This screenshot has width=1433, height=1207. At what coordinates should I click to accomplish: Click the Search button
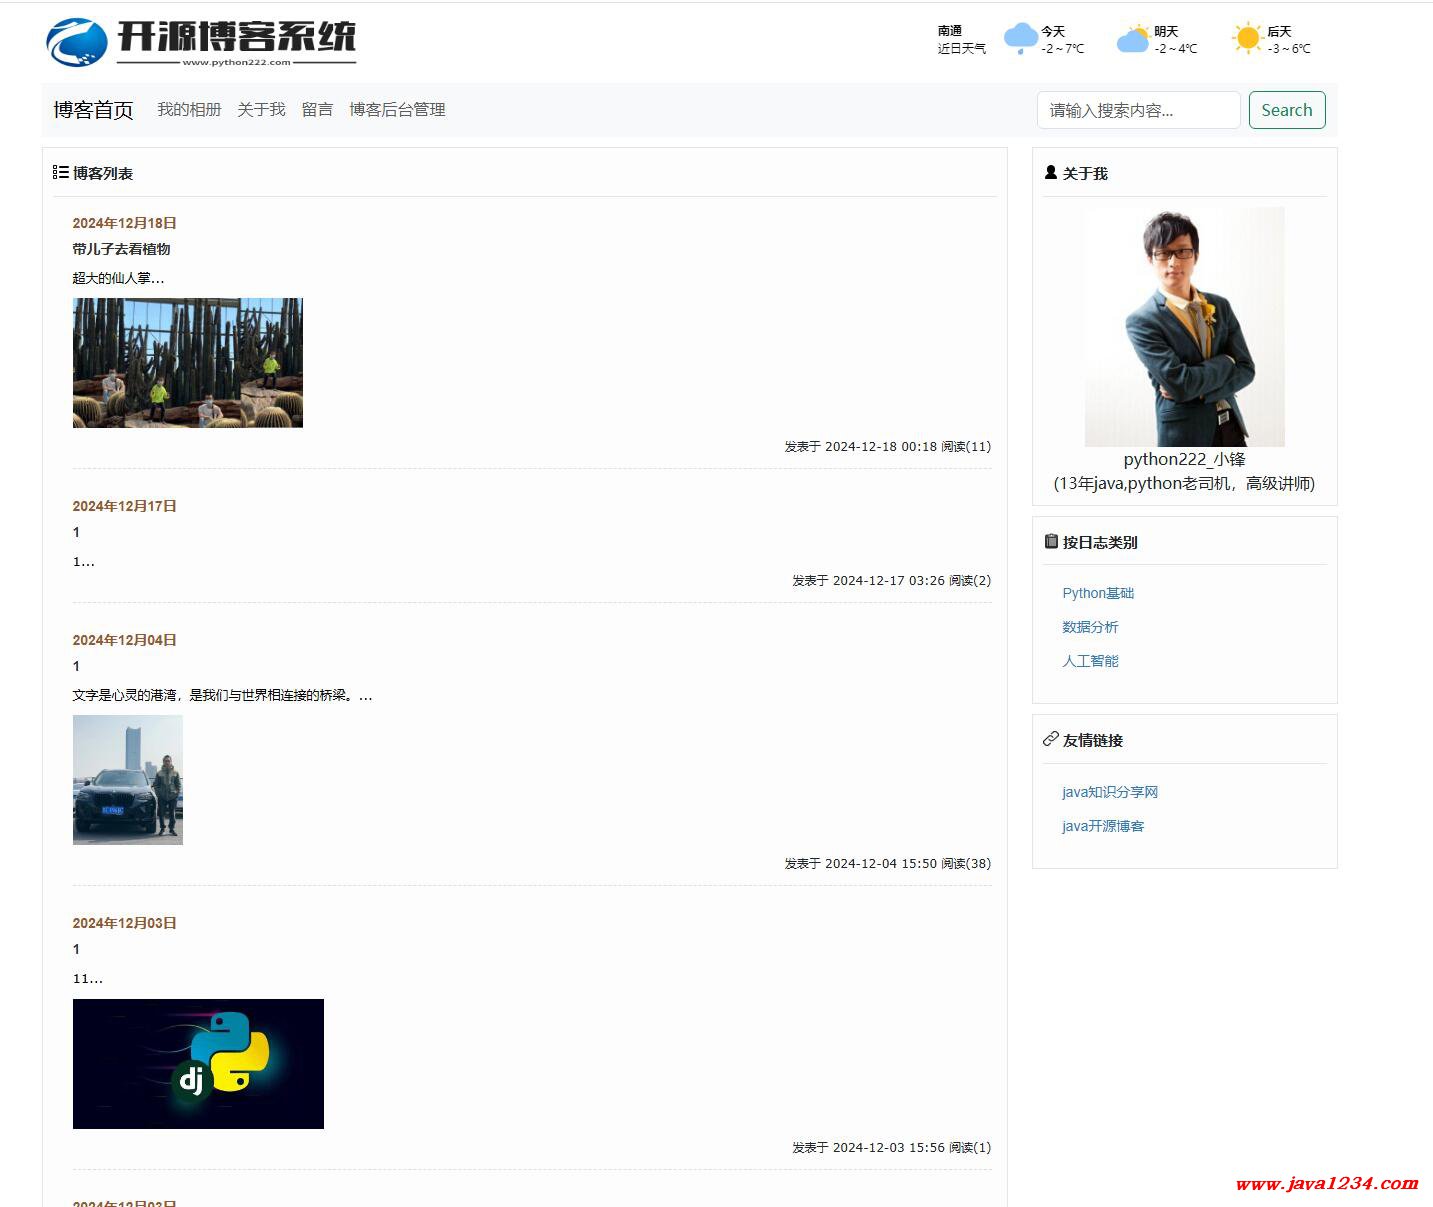(1287, 110)
